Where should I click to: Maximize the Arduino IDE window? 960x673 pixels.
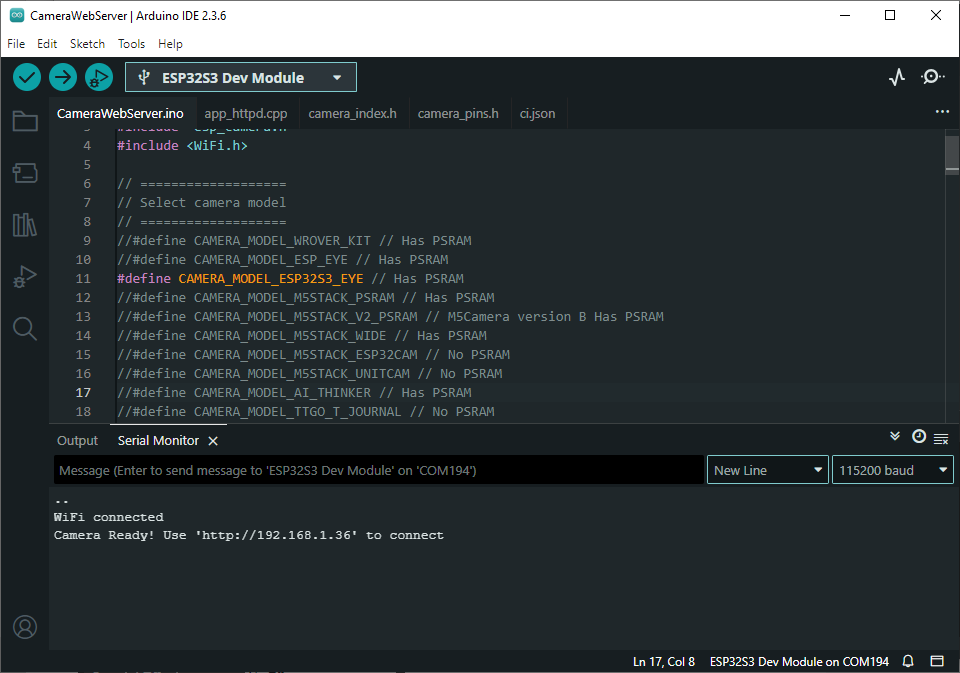(890, 15)
